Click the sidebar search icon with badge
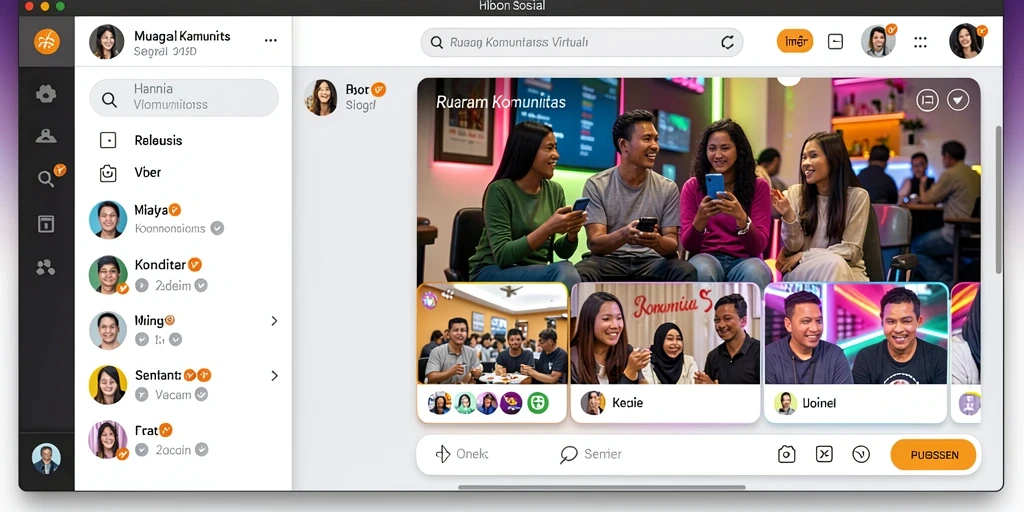 coord(46,178)
